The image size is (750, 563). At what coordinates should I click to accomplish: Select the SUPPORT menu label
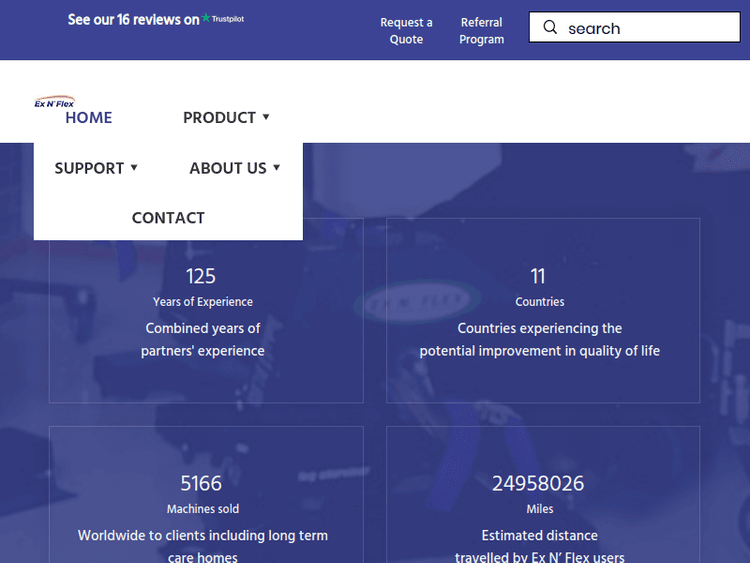pos(89,168)
